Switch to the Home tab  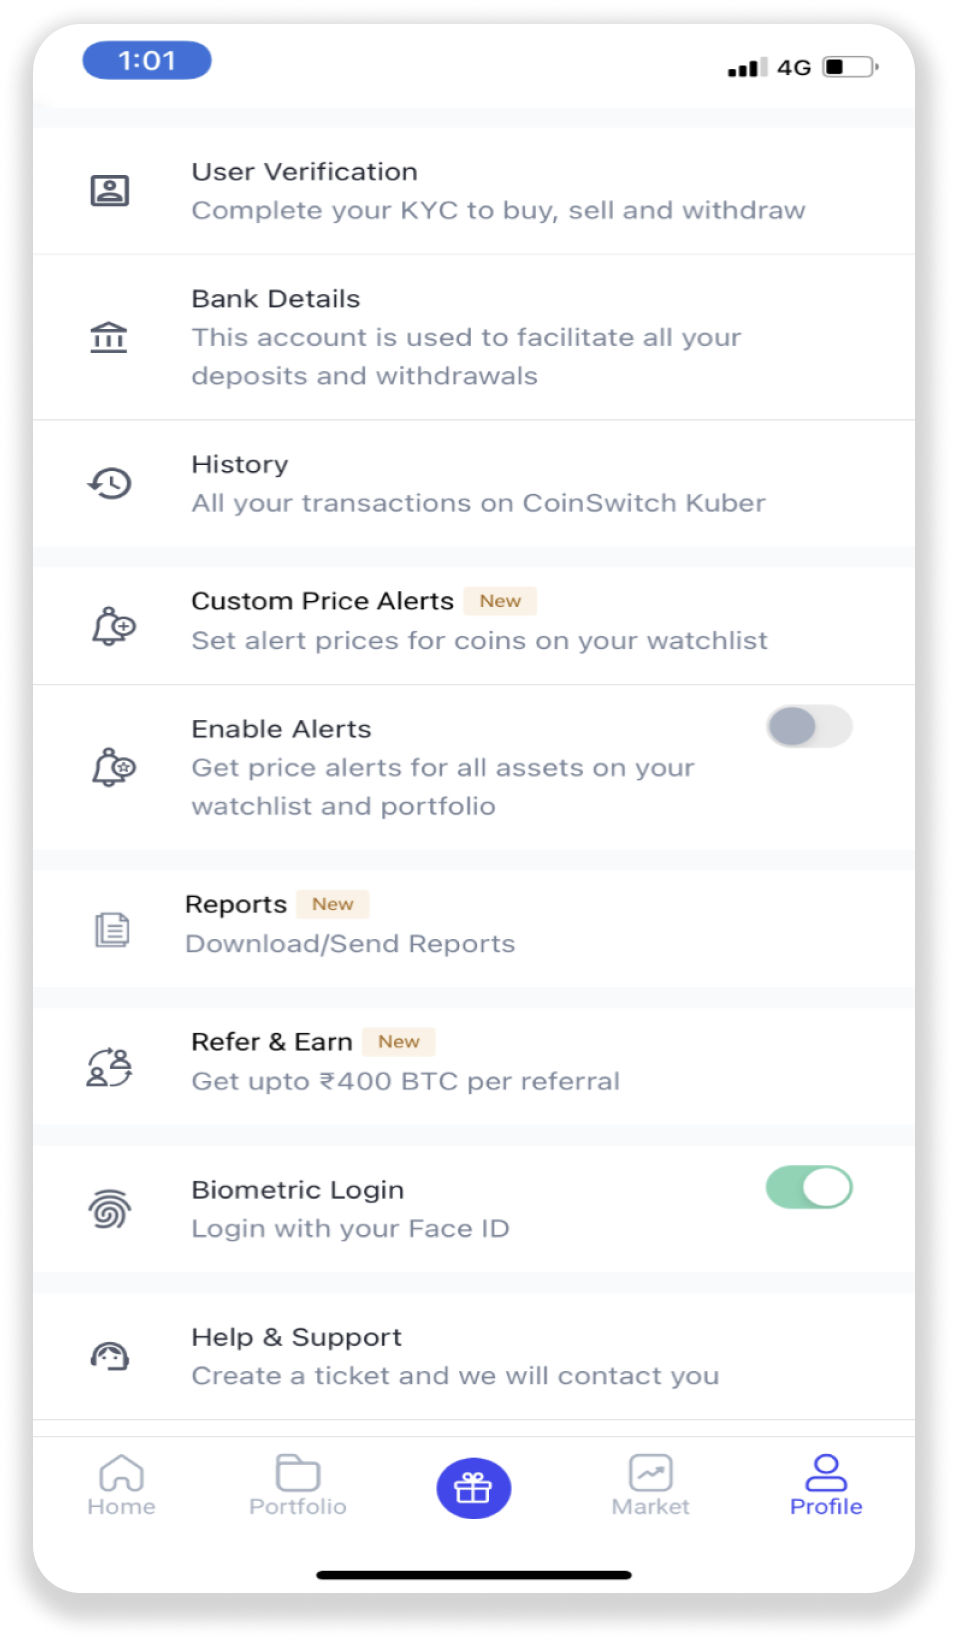(121, 1486)
